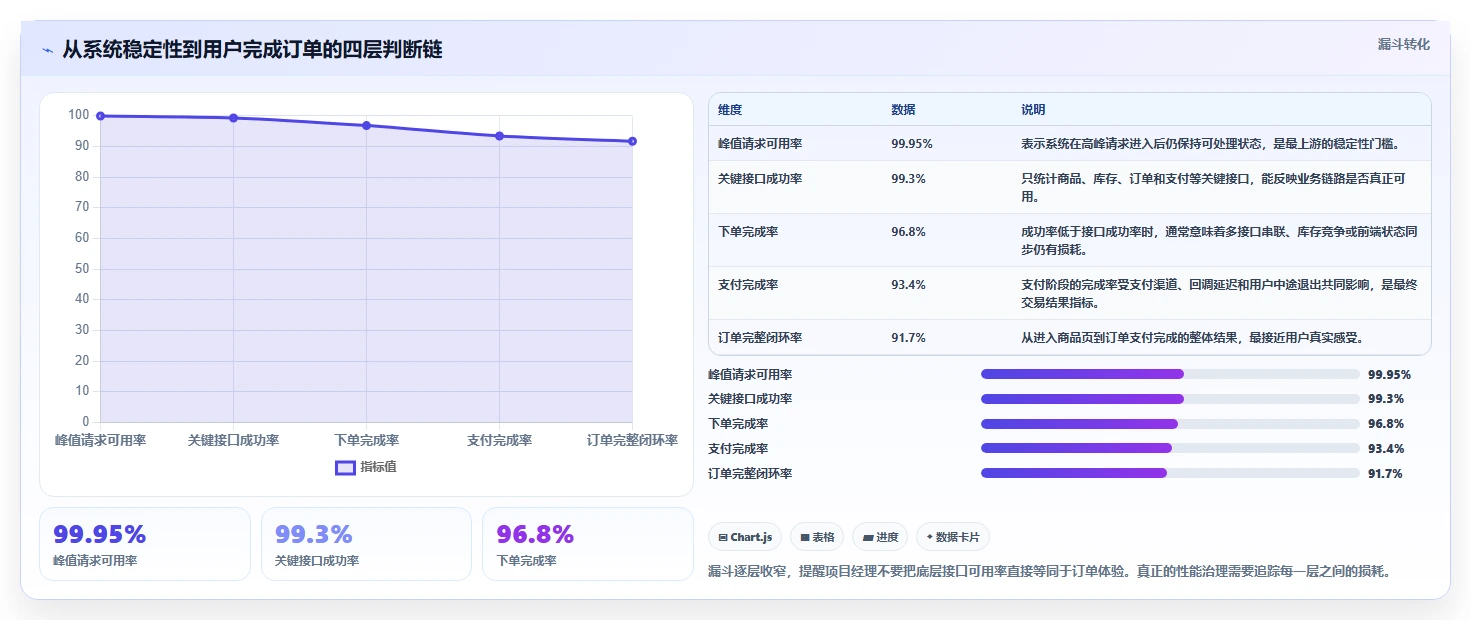Click the 下单完成率 label beside its progress bar

[x=738, y=424]
